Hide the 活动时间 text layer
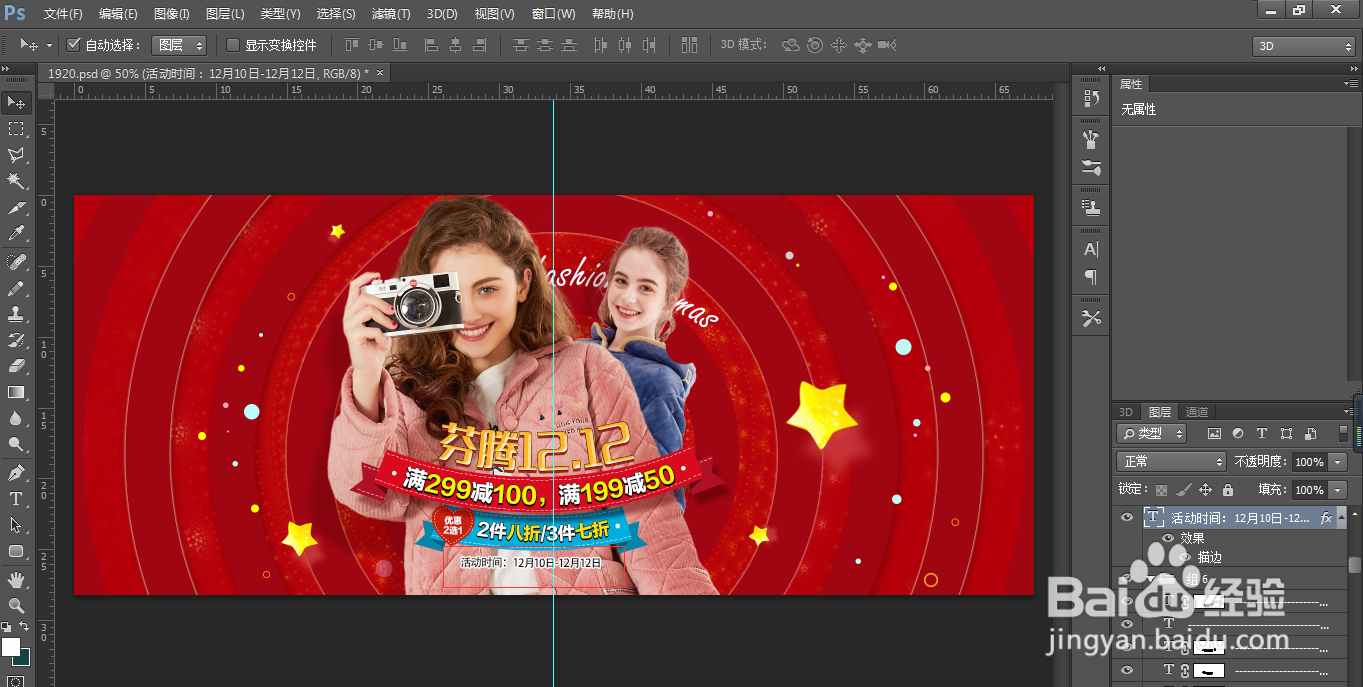 pos(1127,517)
